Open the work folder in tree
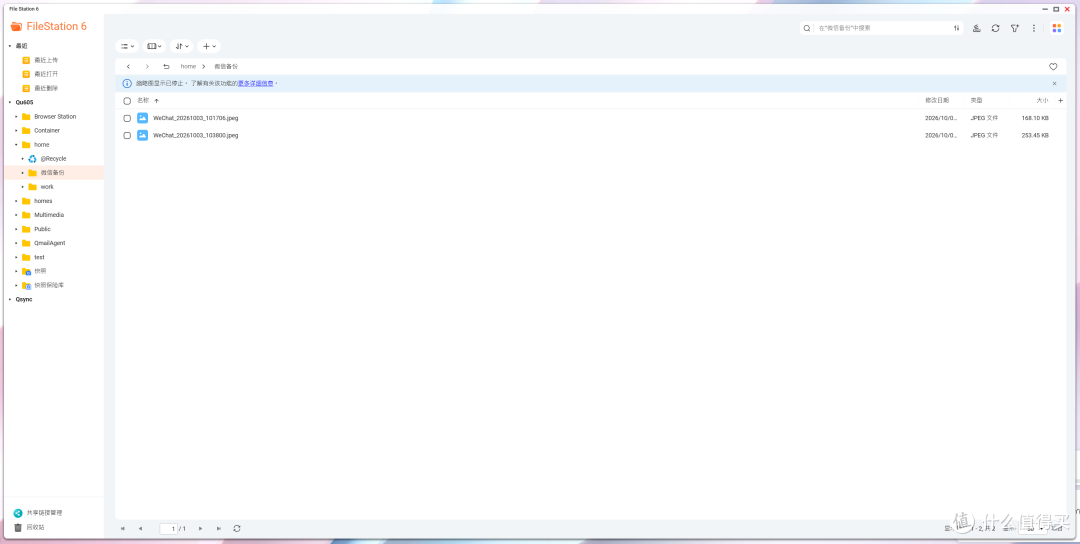 (x=47, y=187)
